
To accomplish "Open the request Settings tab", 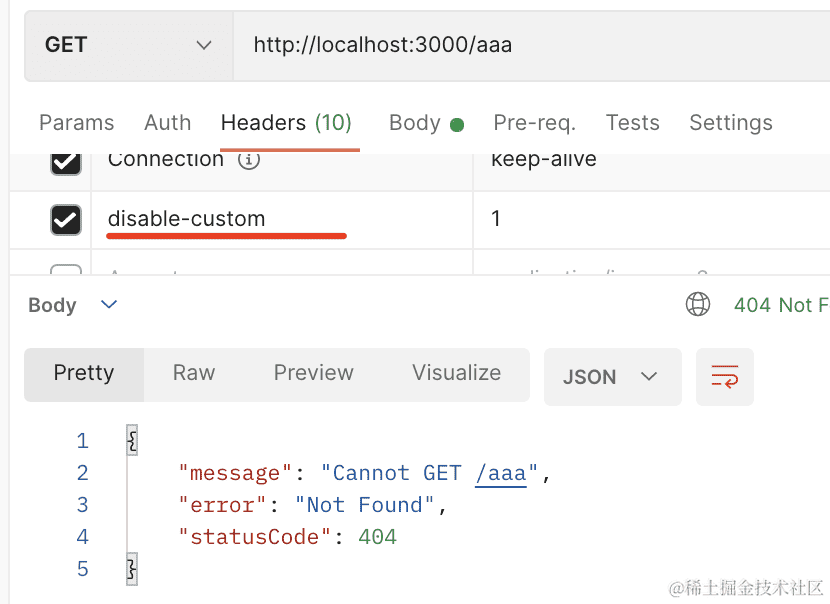I will coord(730,123).
